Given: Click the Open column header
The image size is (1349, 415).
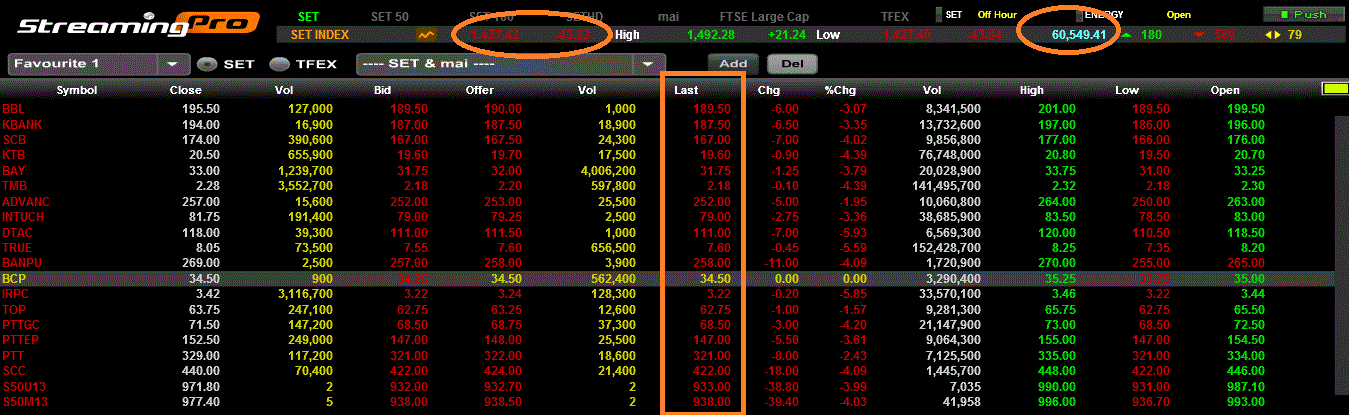Looking at the screenshot, I should (1225, 90).
